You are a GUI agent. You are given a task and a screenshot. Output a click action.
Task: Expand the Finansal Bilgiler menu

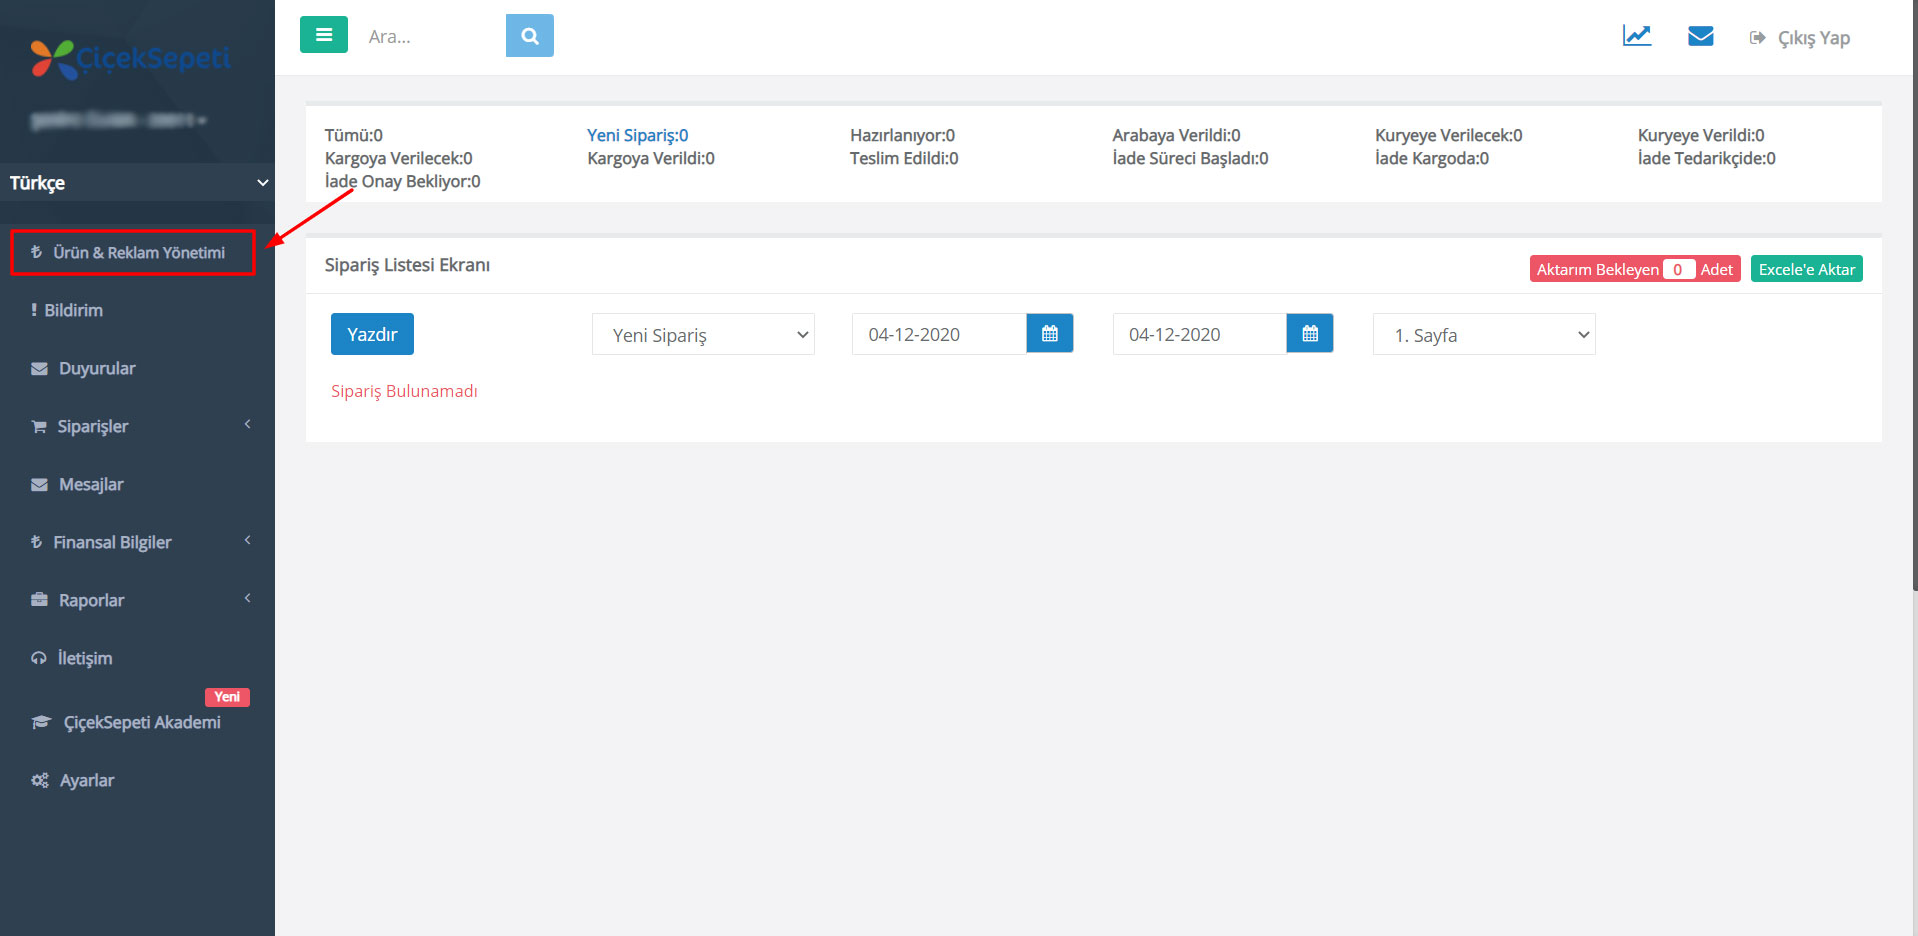tap(137, 542)
